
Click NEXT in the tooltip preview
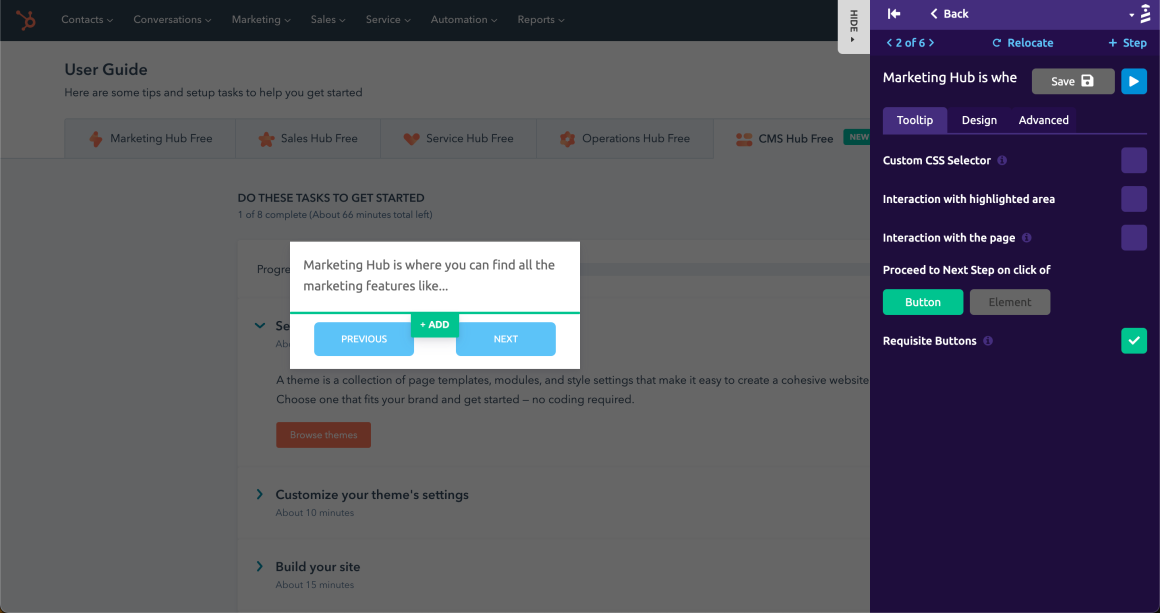pos(505,339)
